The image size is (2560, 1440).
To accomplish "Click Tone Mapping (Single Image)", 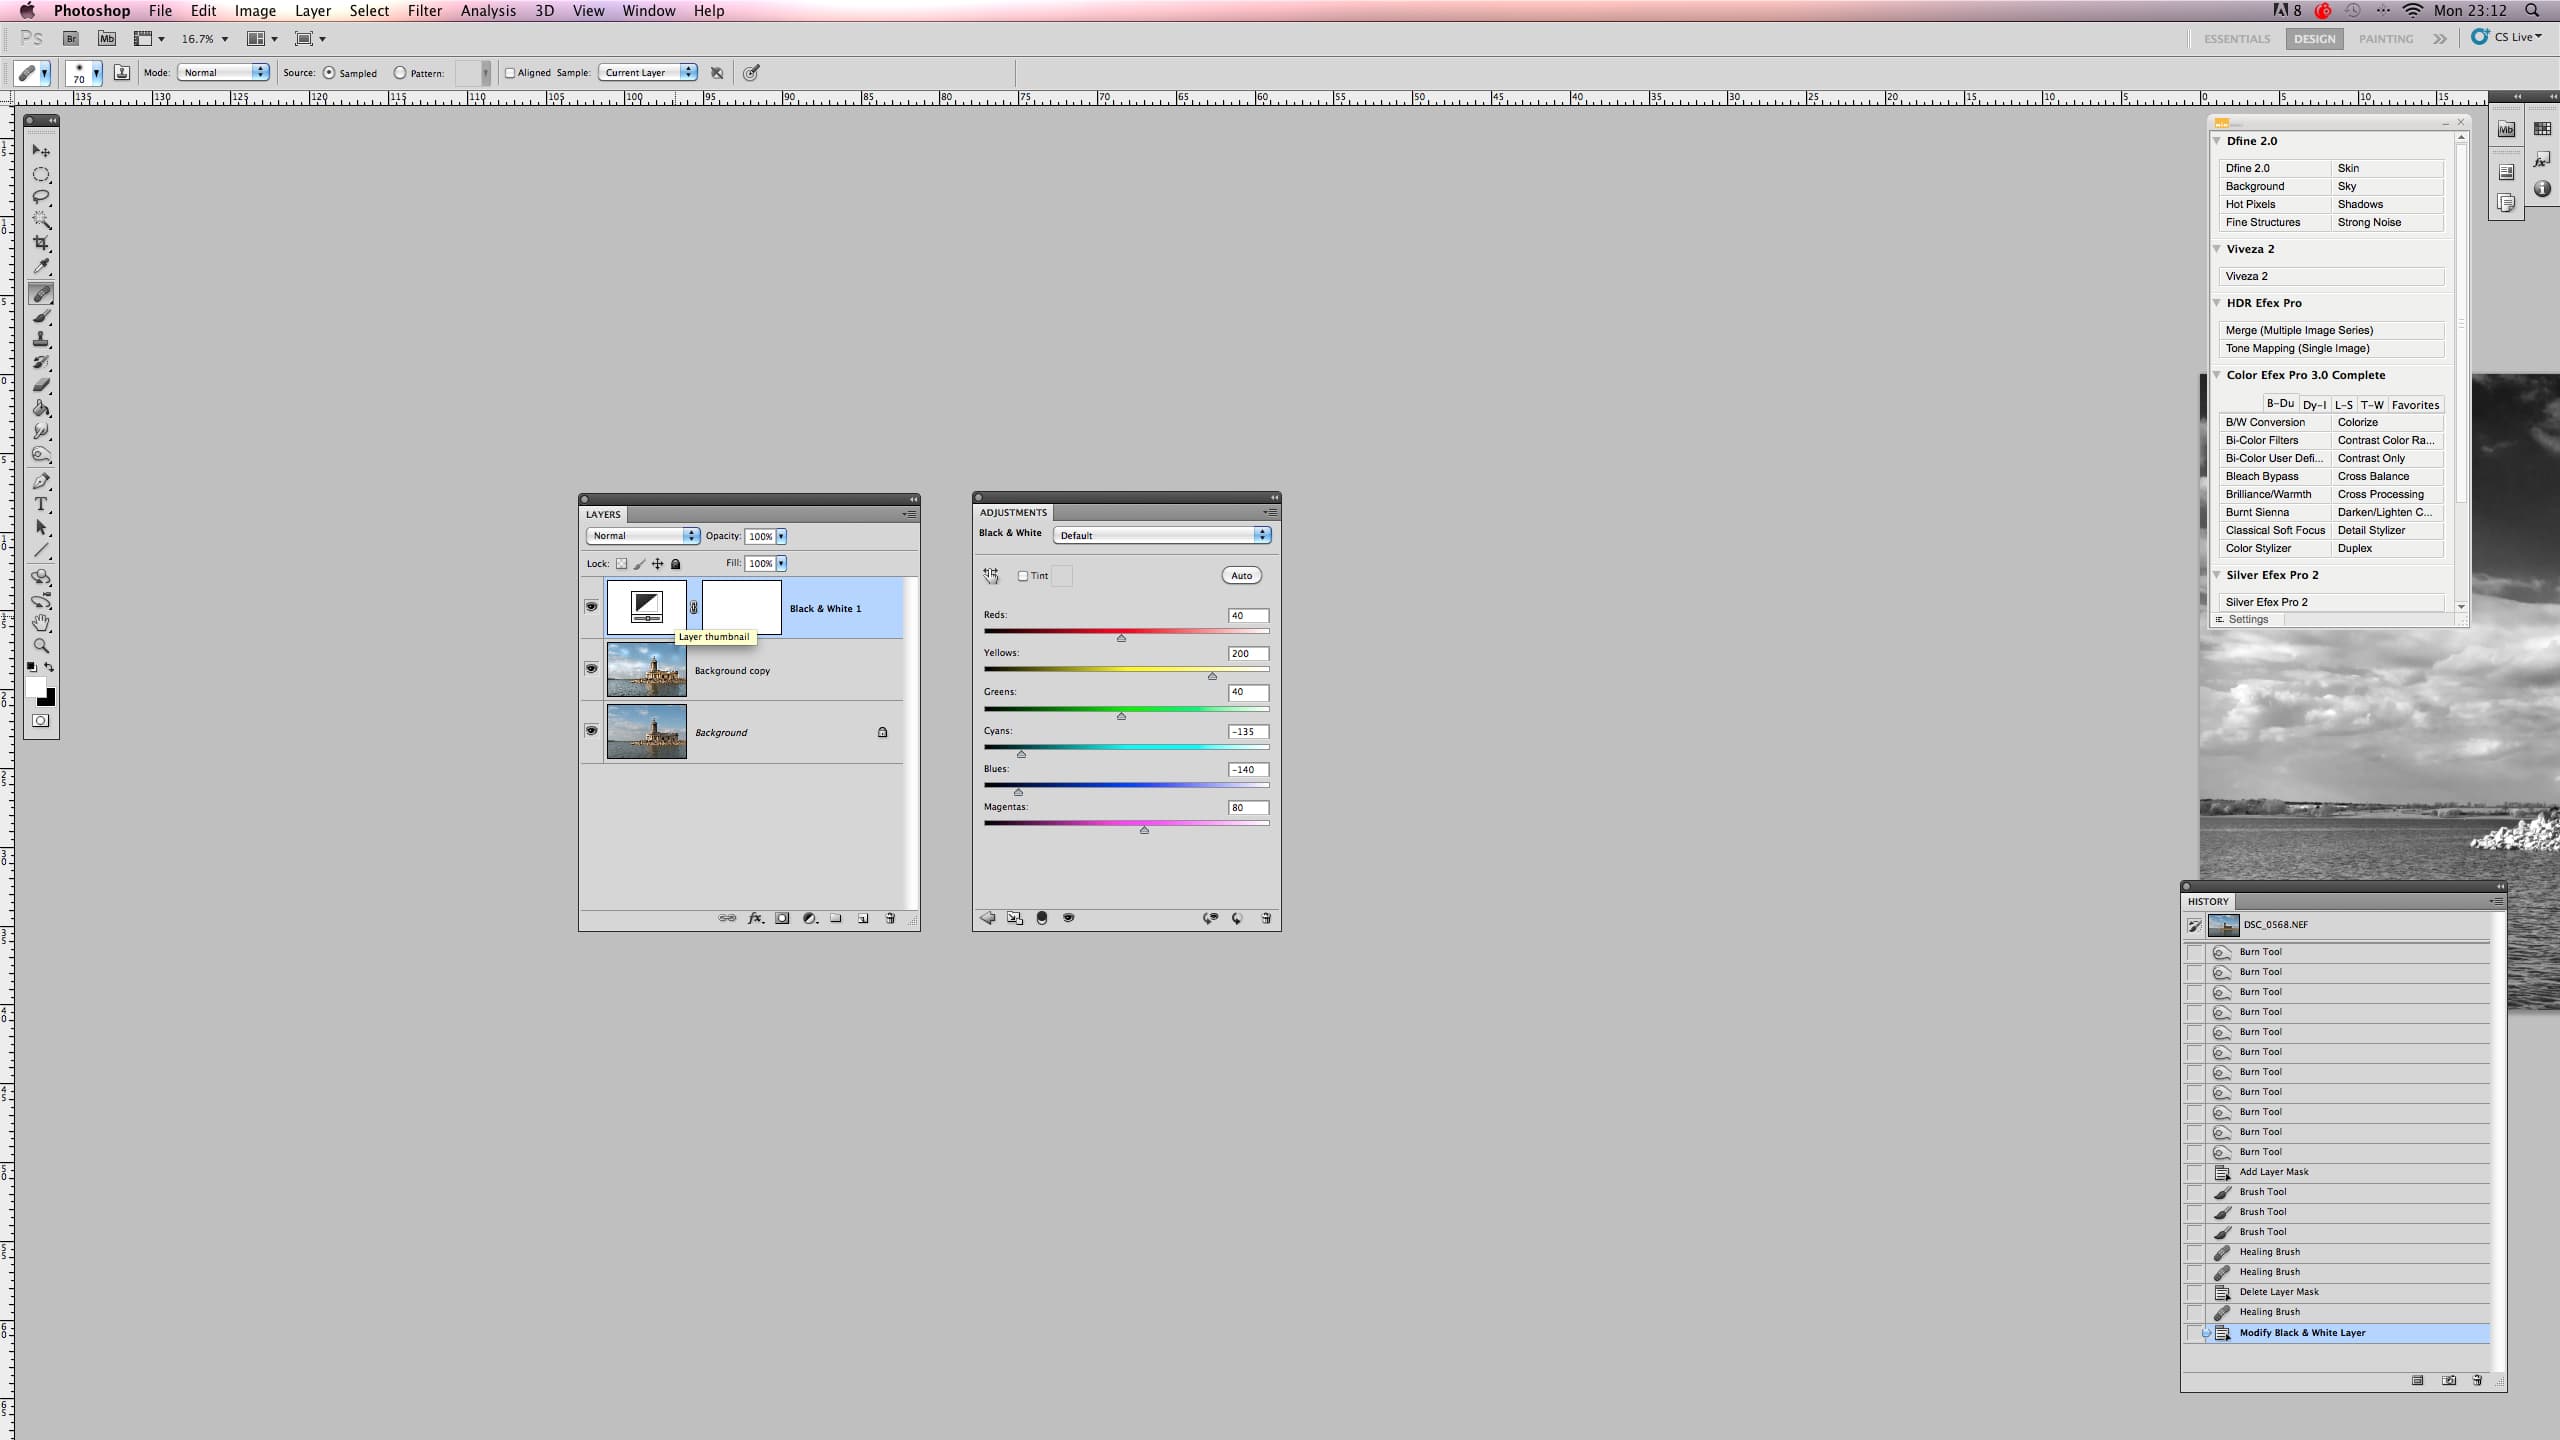I will point(2331,348).
